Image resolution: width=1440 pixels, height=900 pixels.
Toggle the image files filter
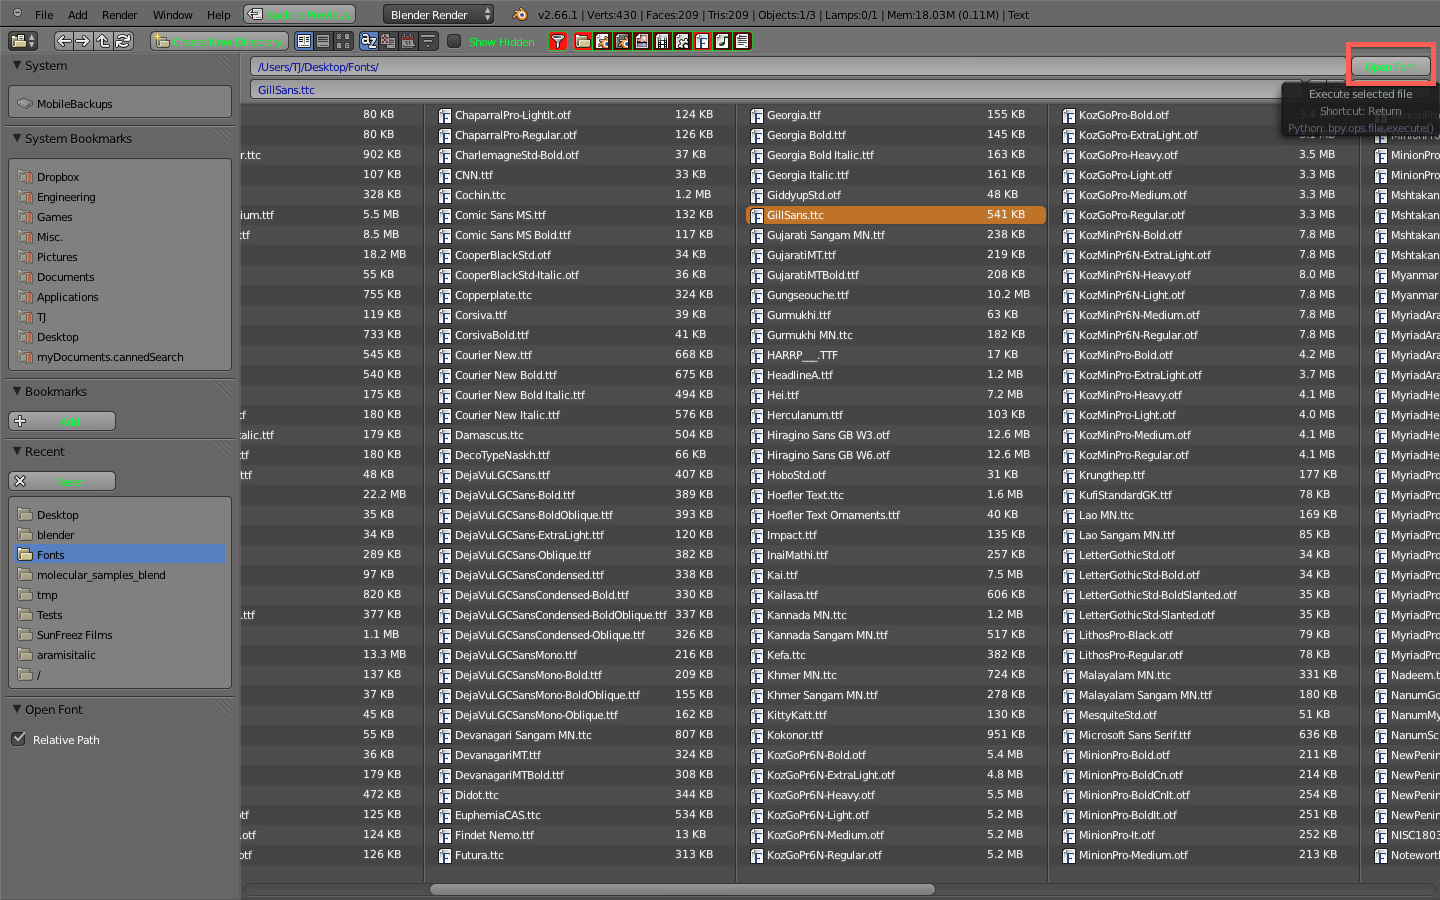pos(642,41)
